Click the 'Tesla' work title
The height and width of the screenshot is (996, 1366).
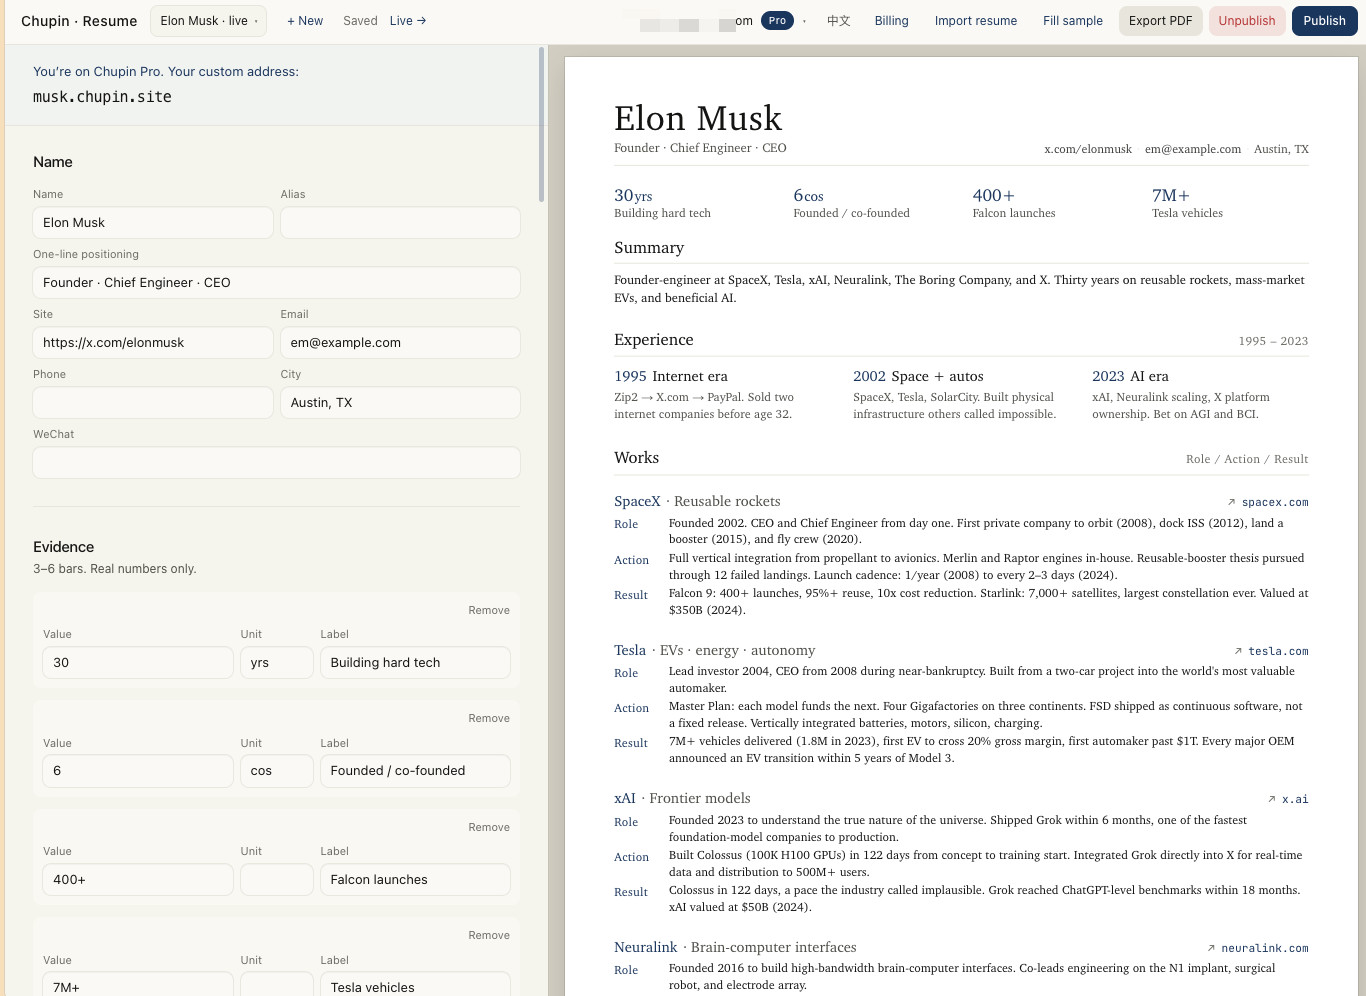pos(630,650)
